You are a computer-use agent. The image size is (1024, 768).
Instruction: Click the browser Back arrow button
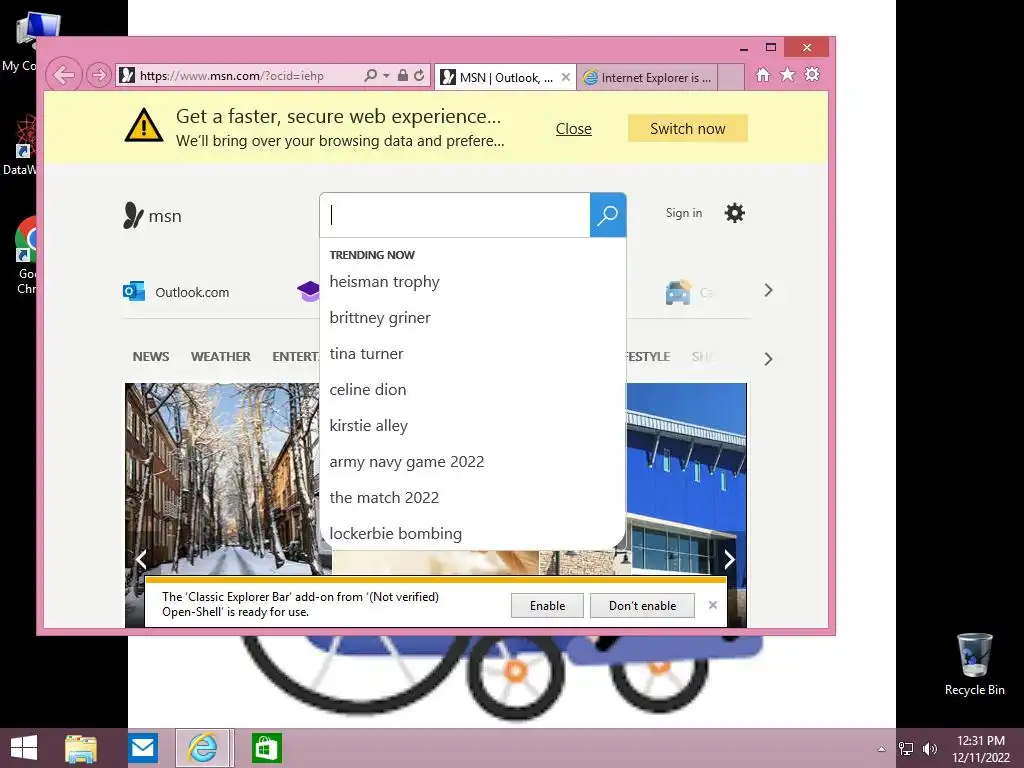tap(64, 75)
